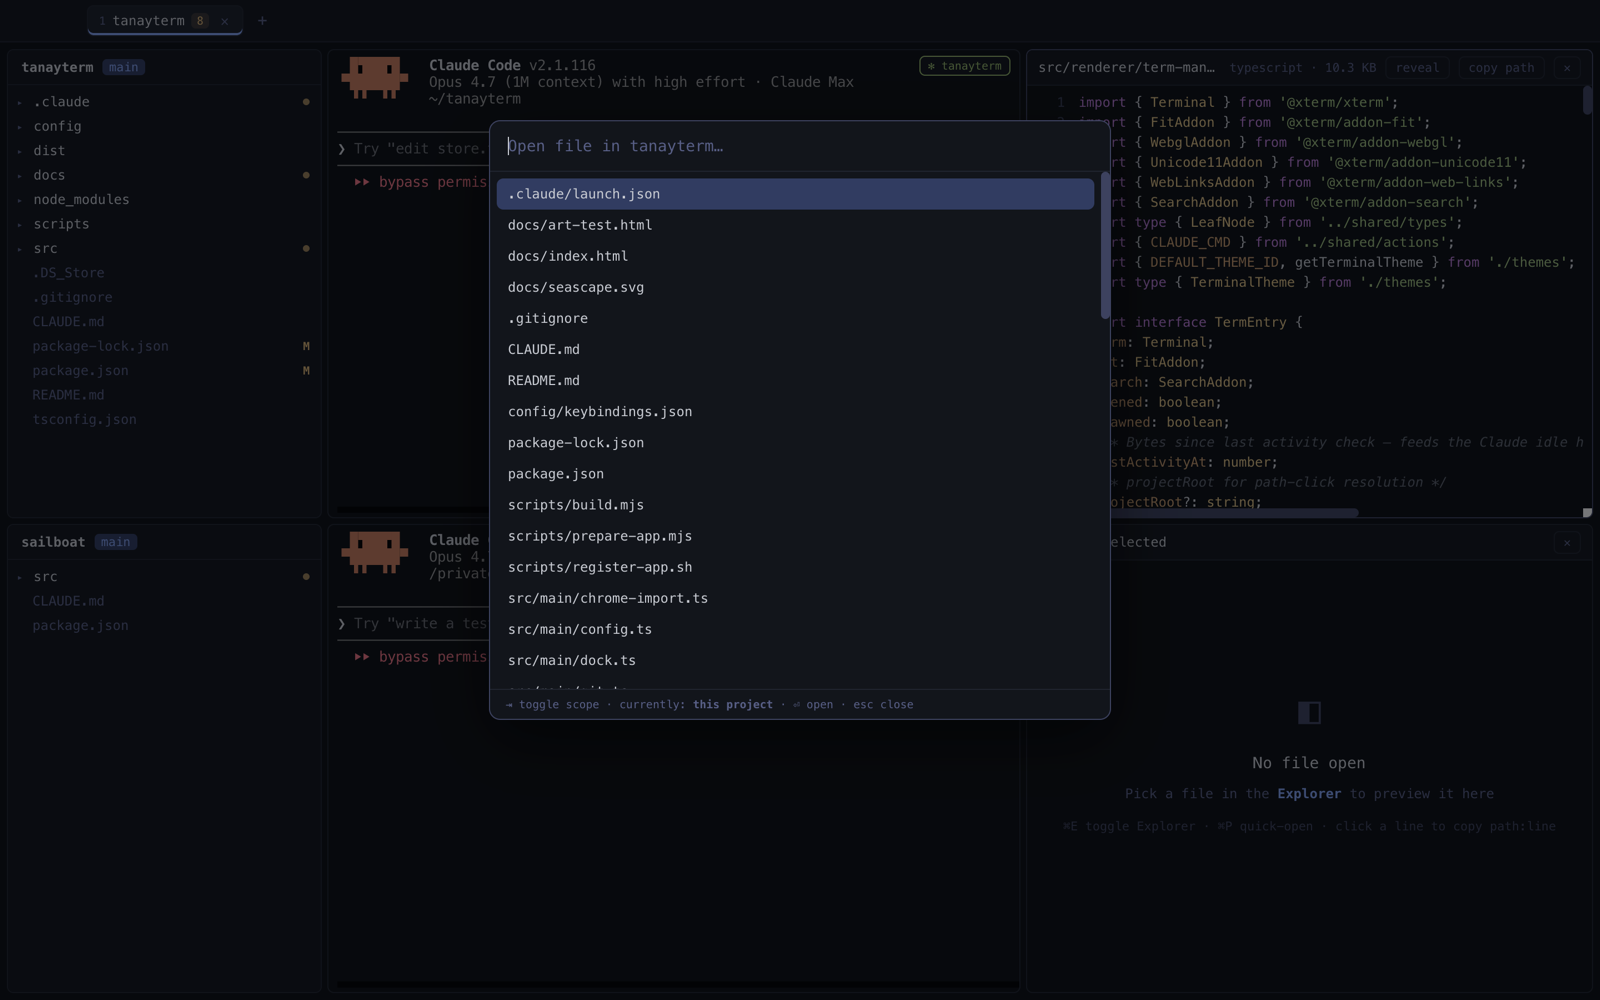Image resolution: width=1600 pixels, height=1000 pixels.
Task: Click the modified dot beside the docs folder
Action: [x=306, y=175]
